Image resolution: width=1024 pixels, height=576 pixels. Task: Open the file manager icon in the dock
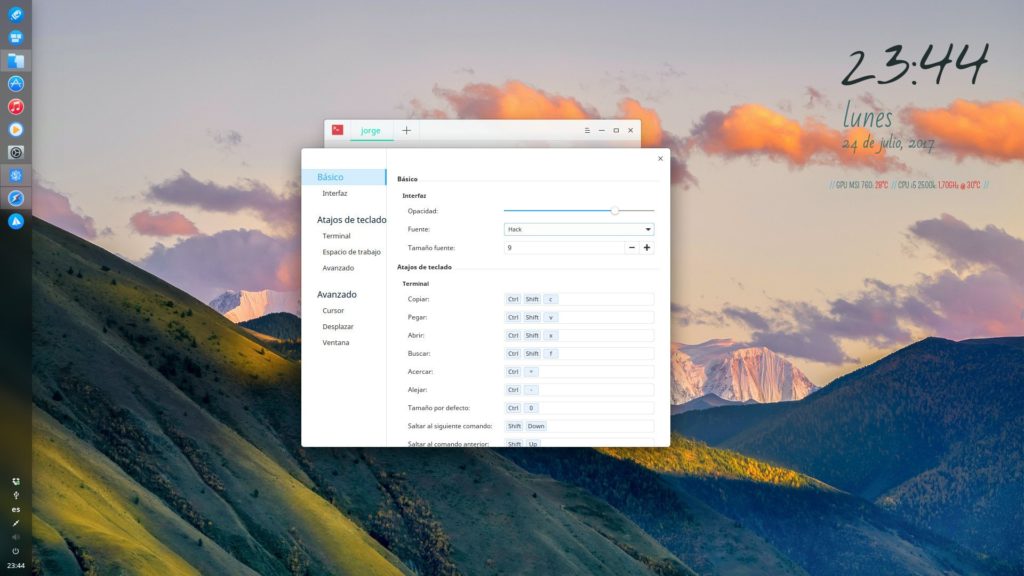pyautogui.click(x=16, y=61)
